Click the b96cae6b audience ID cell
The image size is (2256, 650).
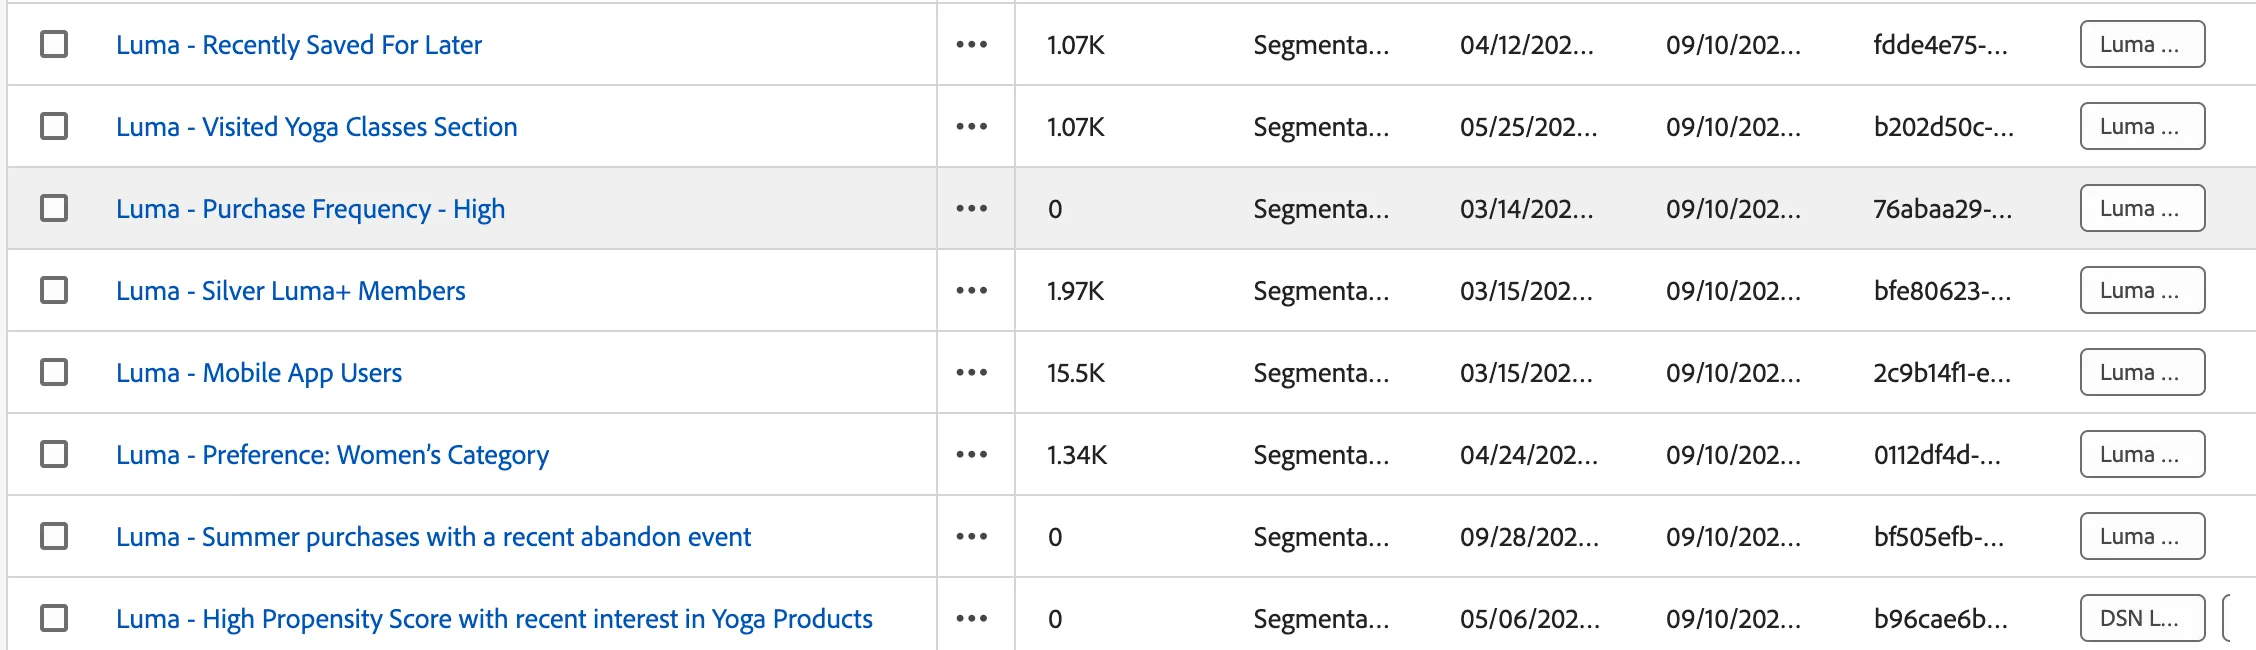pos(1940,619)
